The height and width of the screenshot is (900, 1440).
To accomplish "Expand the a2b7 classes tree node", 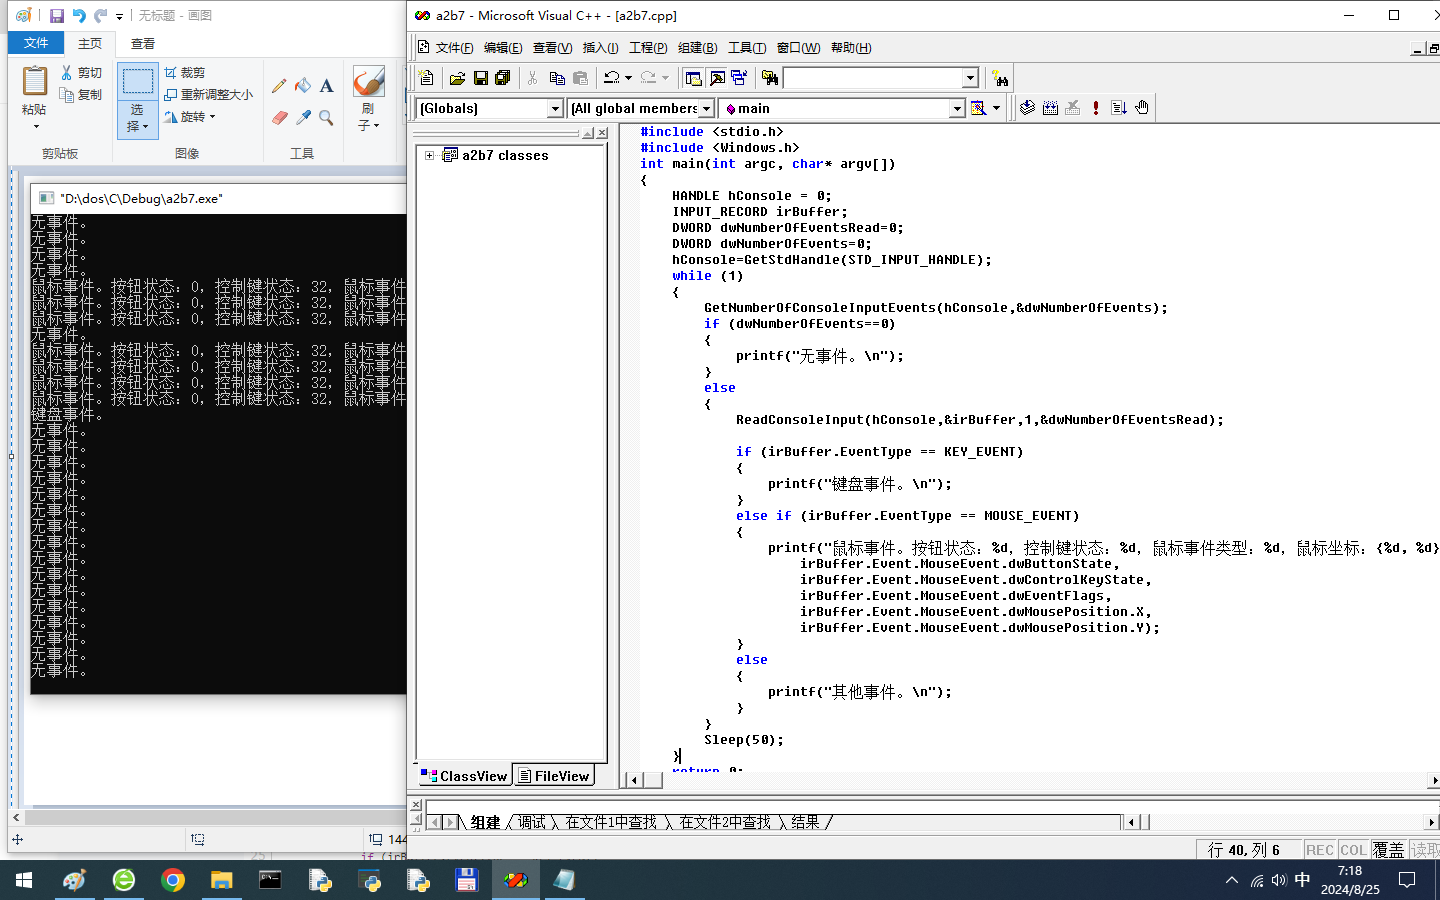I will [429, 155].
